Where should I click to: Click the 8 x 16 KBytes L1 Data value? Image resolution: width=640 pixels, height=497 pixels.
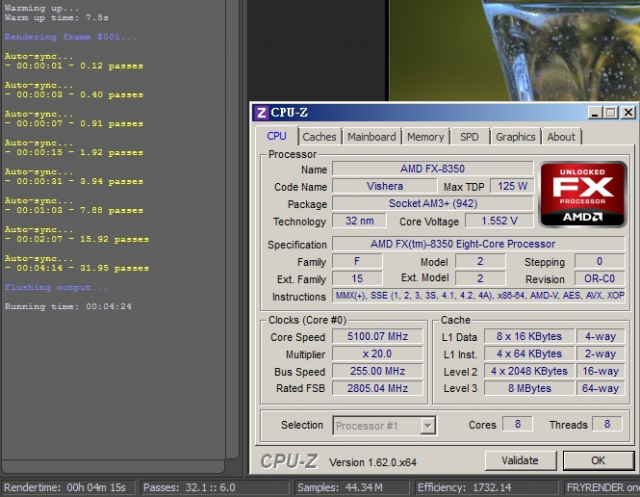point(529,336)
